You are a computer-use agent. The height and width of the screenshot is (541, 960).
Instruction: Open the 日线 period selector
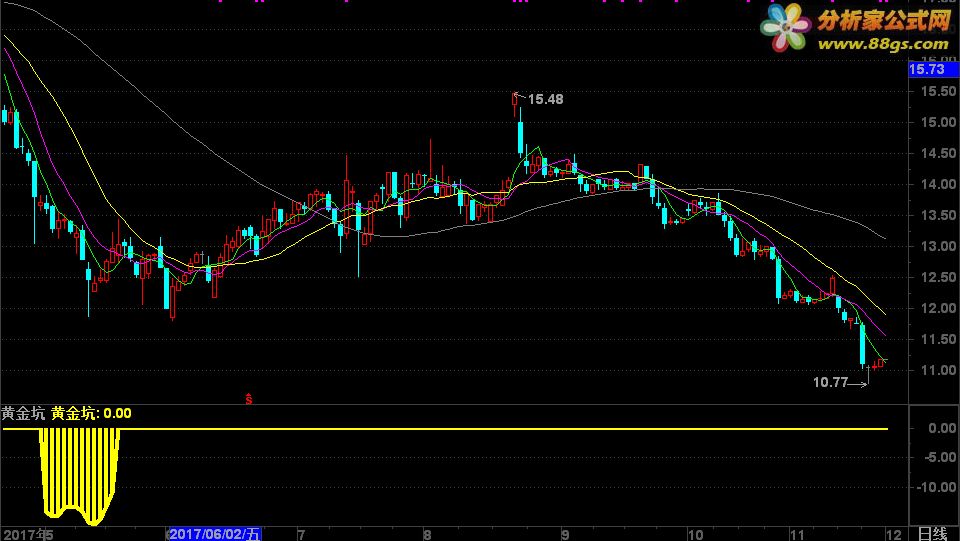tap(932, 534)
